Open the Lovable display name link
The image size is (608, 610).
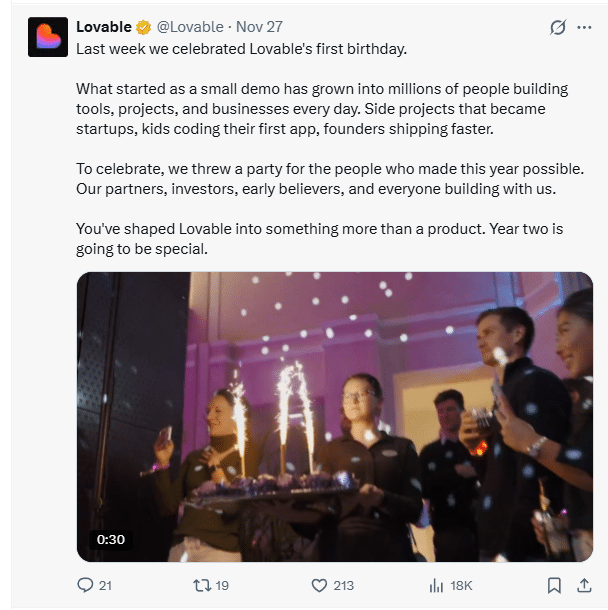[x=103, y=27]
